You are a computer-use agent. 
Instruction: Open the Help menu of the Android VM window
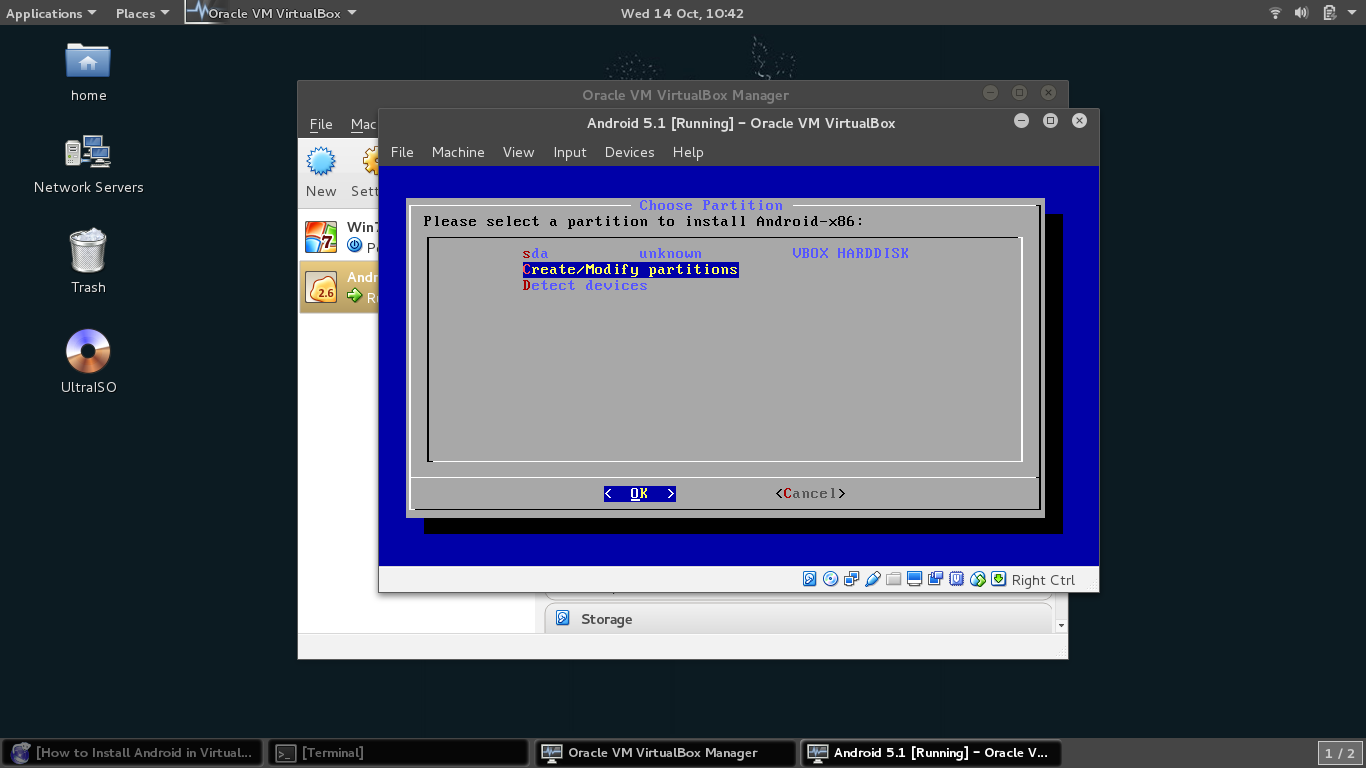688,152
